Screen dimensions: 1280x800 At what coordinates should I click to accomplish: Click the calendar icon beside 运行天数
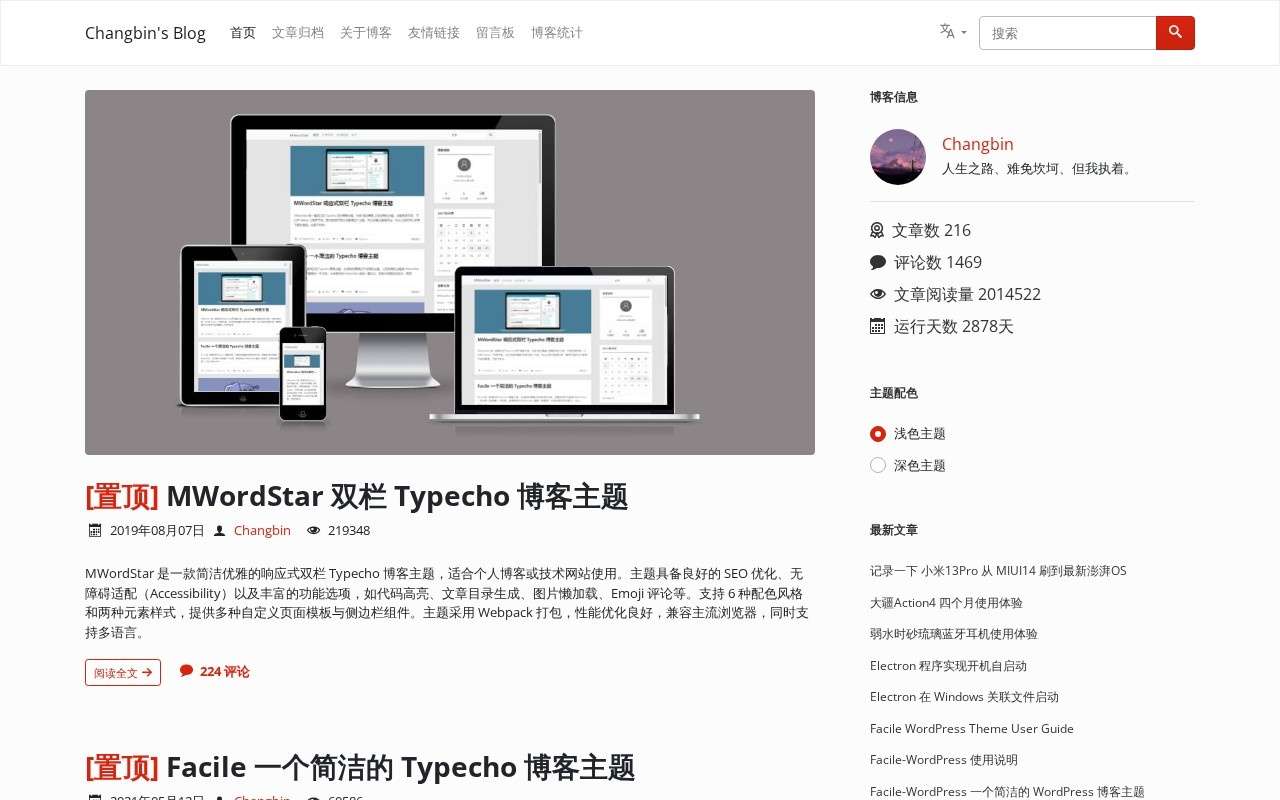click(x=878, y=326)
